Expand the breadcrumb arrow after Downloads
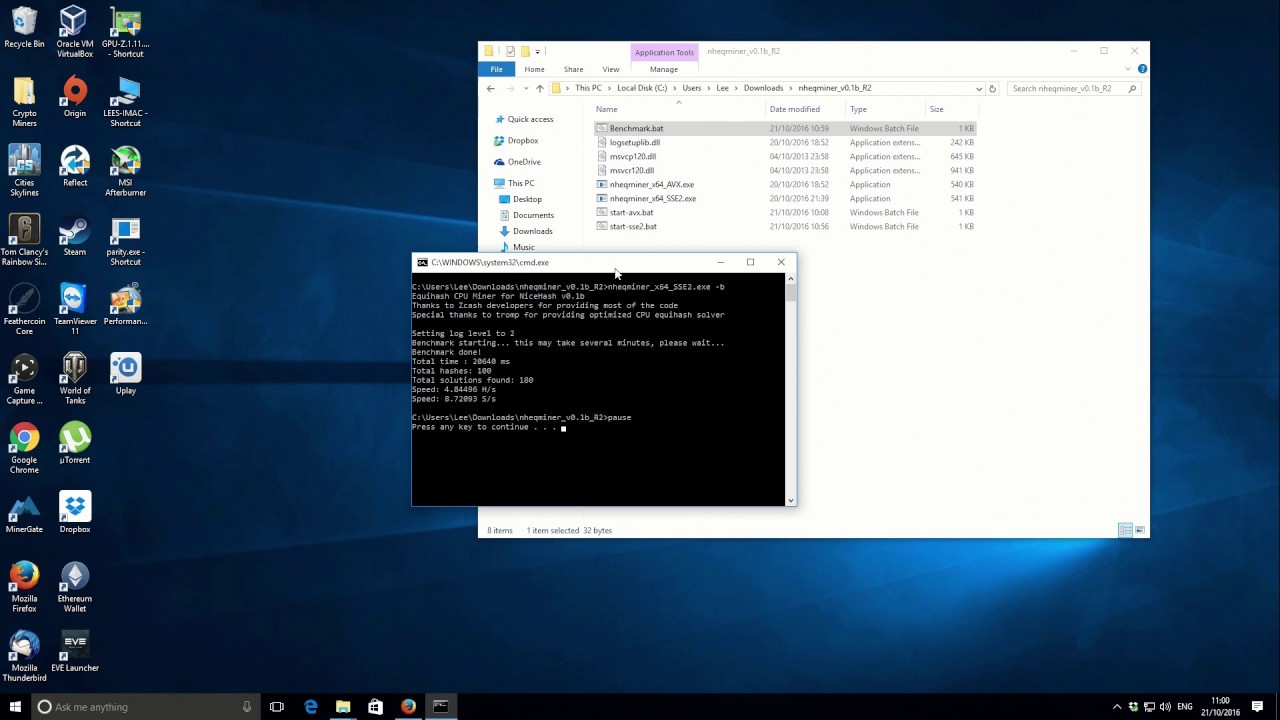 [791, 88]
